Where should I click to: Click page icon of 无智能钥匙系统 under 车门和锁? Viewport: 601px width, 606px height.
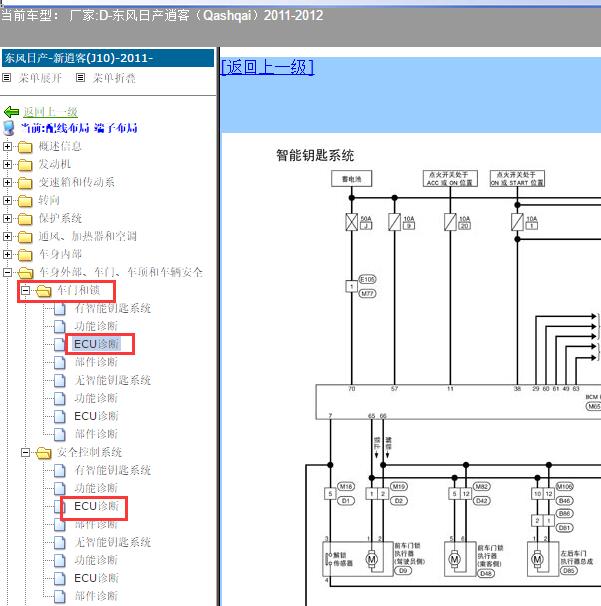[x=60, y=380]
